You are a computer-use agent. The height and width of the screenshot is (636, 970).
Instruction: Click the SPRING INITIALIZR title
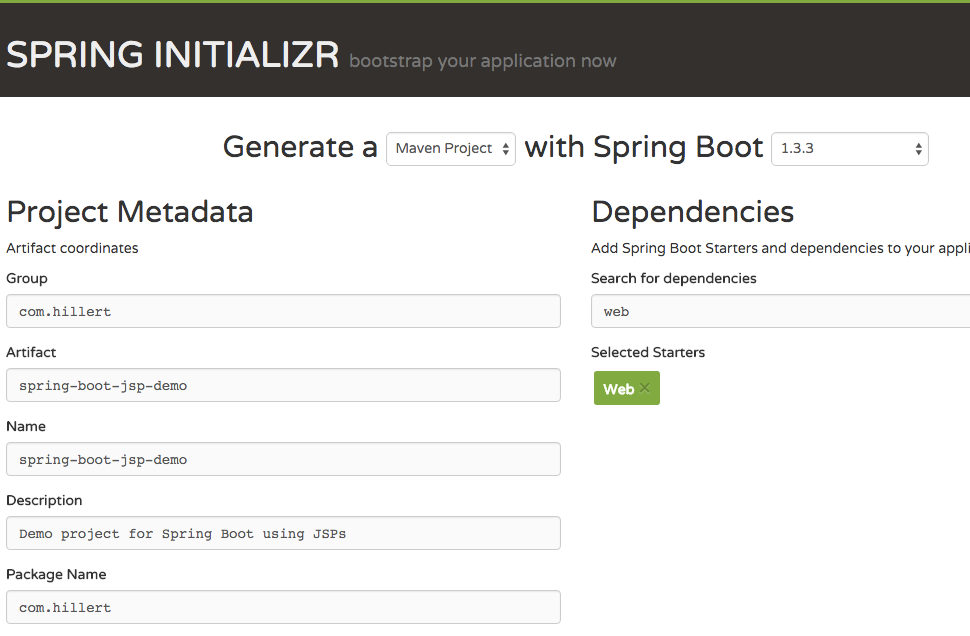pos(173,54)
